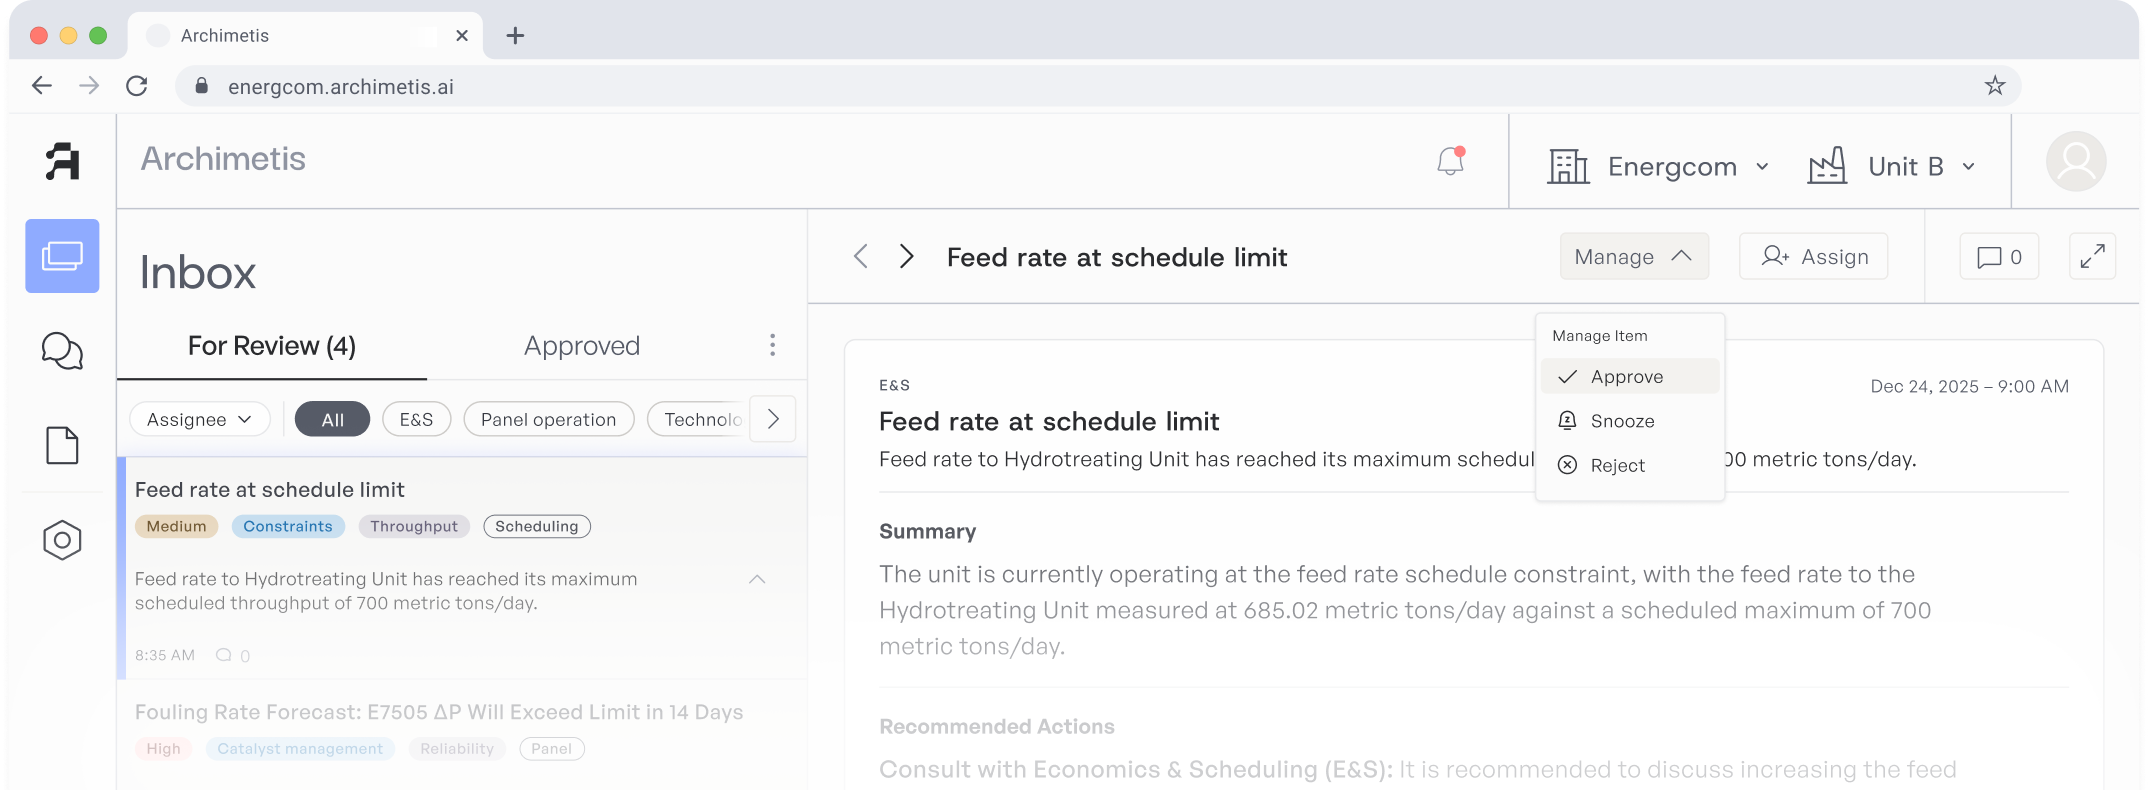Bookmark page with star icon
The height and width of the screenshot is (790, 2149).
[x=1995, y=86]
